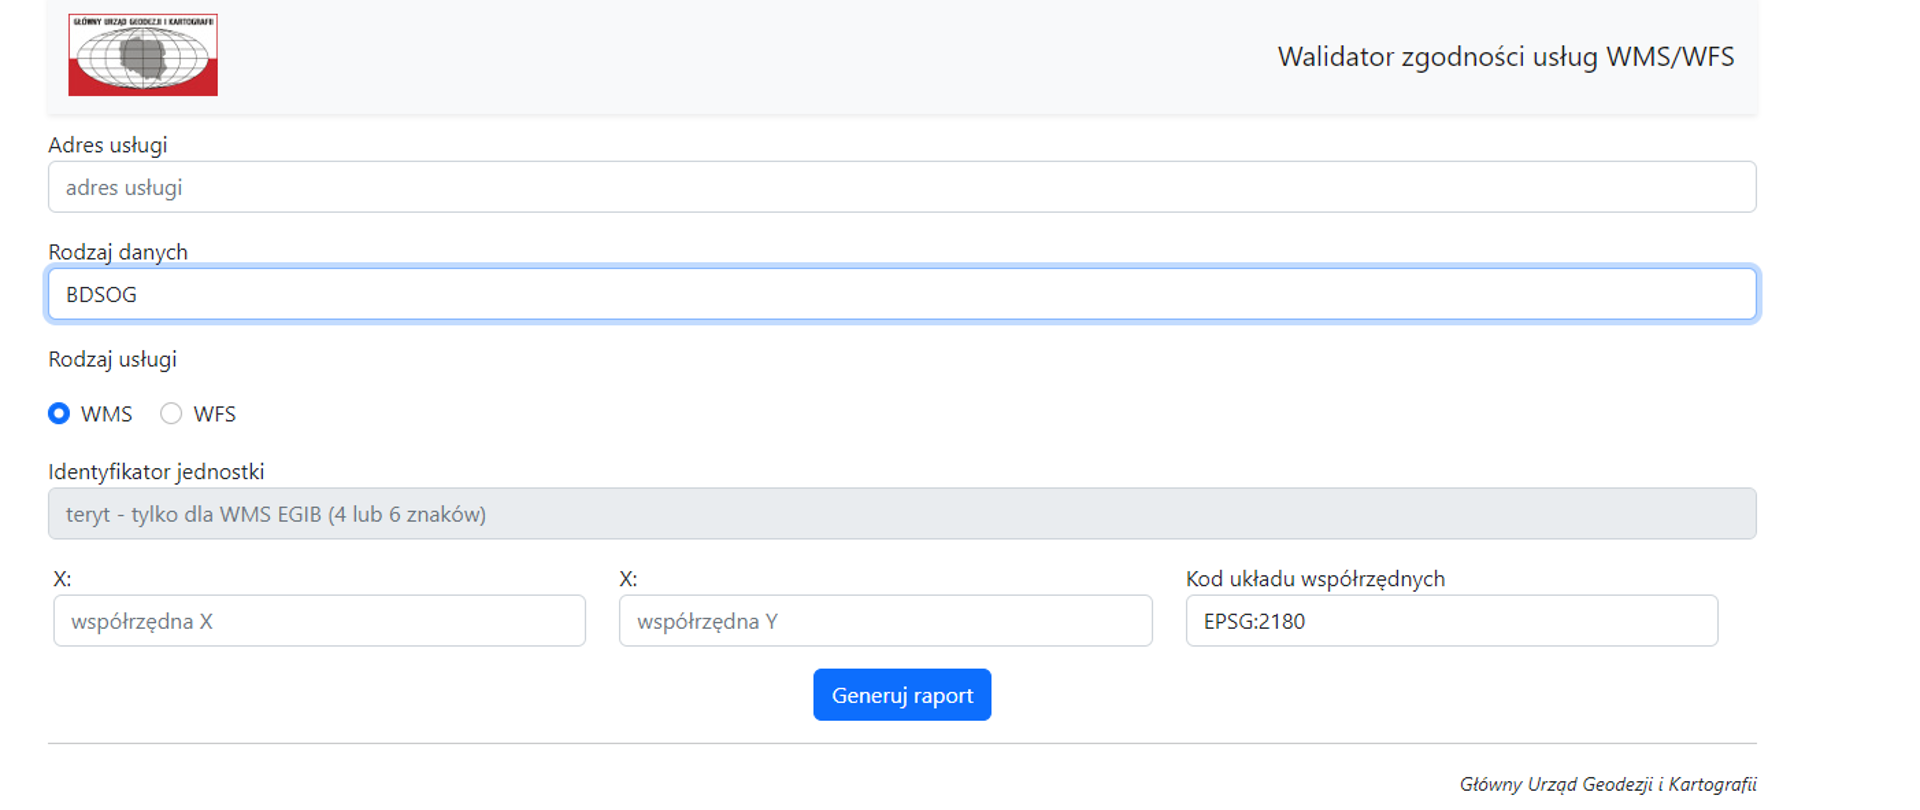The image size is (1920, 810).
Task: Click the Rodzaj danych label
Action: click(x=118, y=252)
